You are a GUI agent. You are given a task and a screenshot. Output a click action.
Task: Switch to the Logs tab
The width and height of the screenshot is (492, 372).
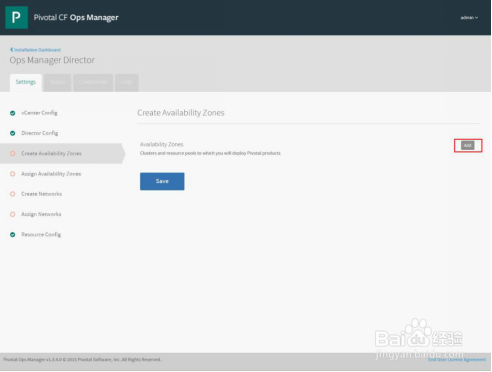tap(127, 82)
